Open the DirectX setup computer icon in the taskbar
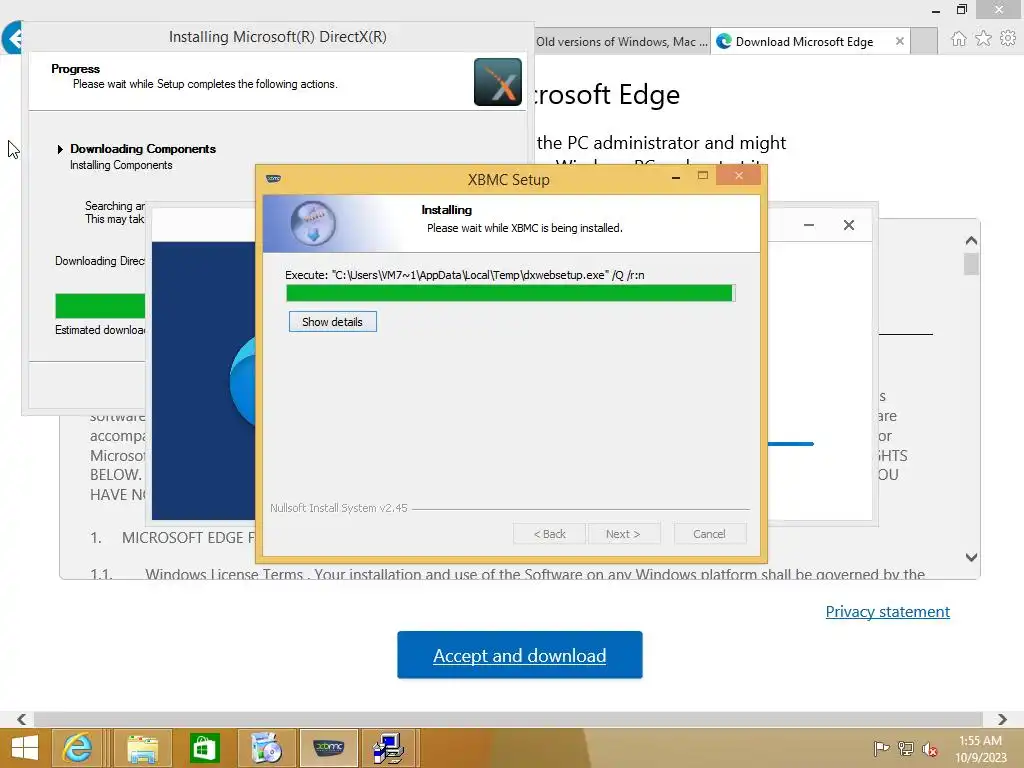 point(389,748)
